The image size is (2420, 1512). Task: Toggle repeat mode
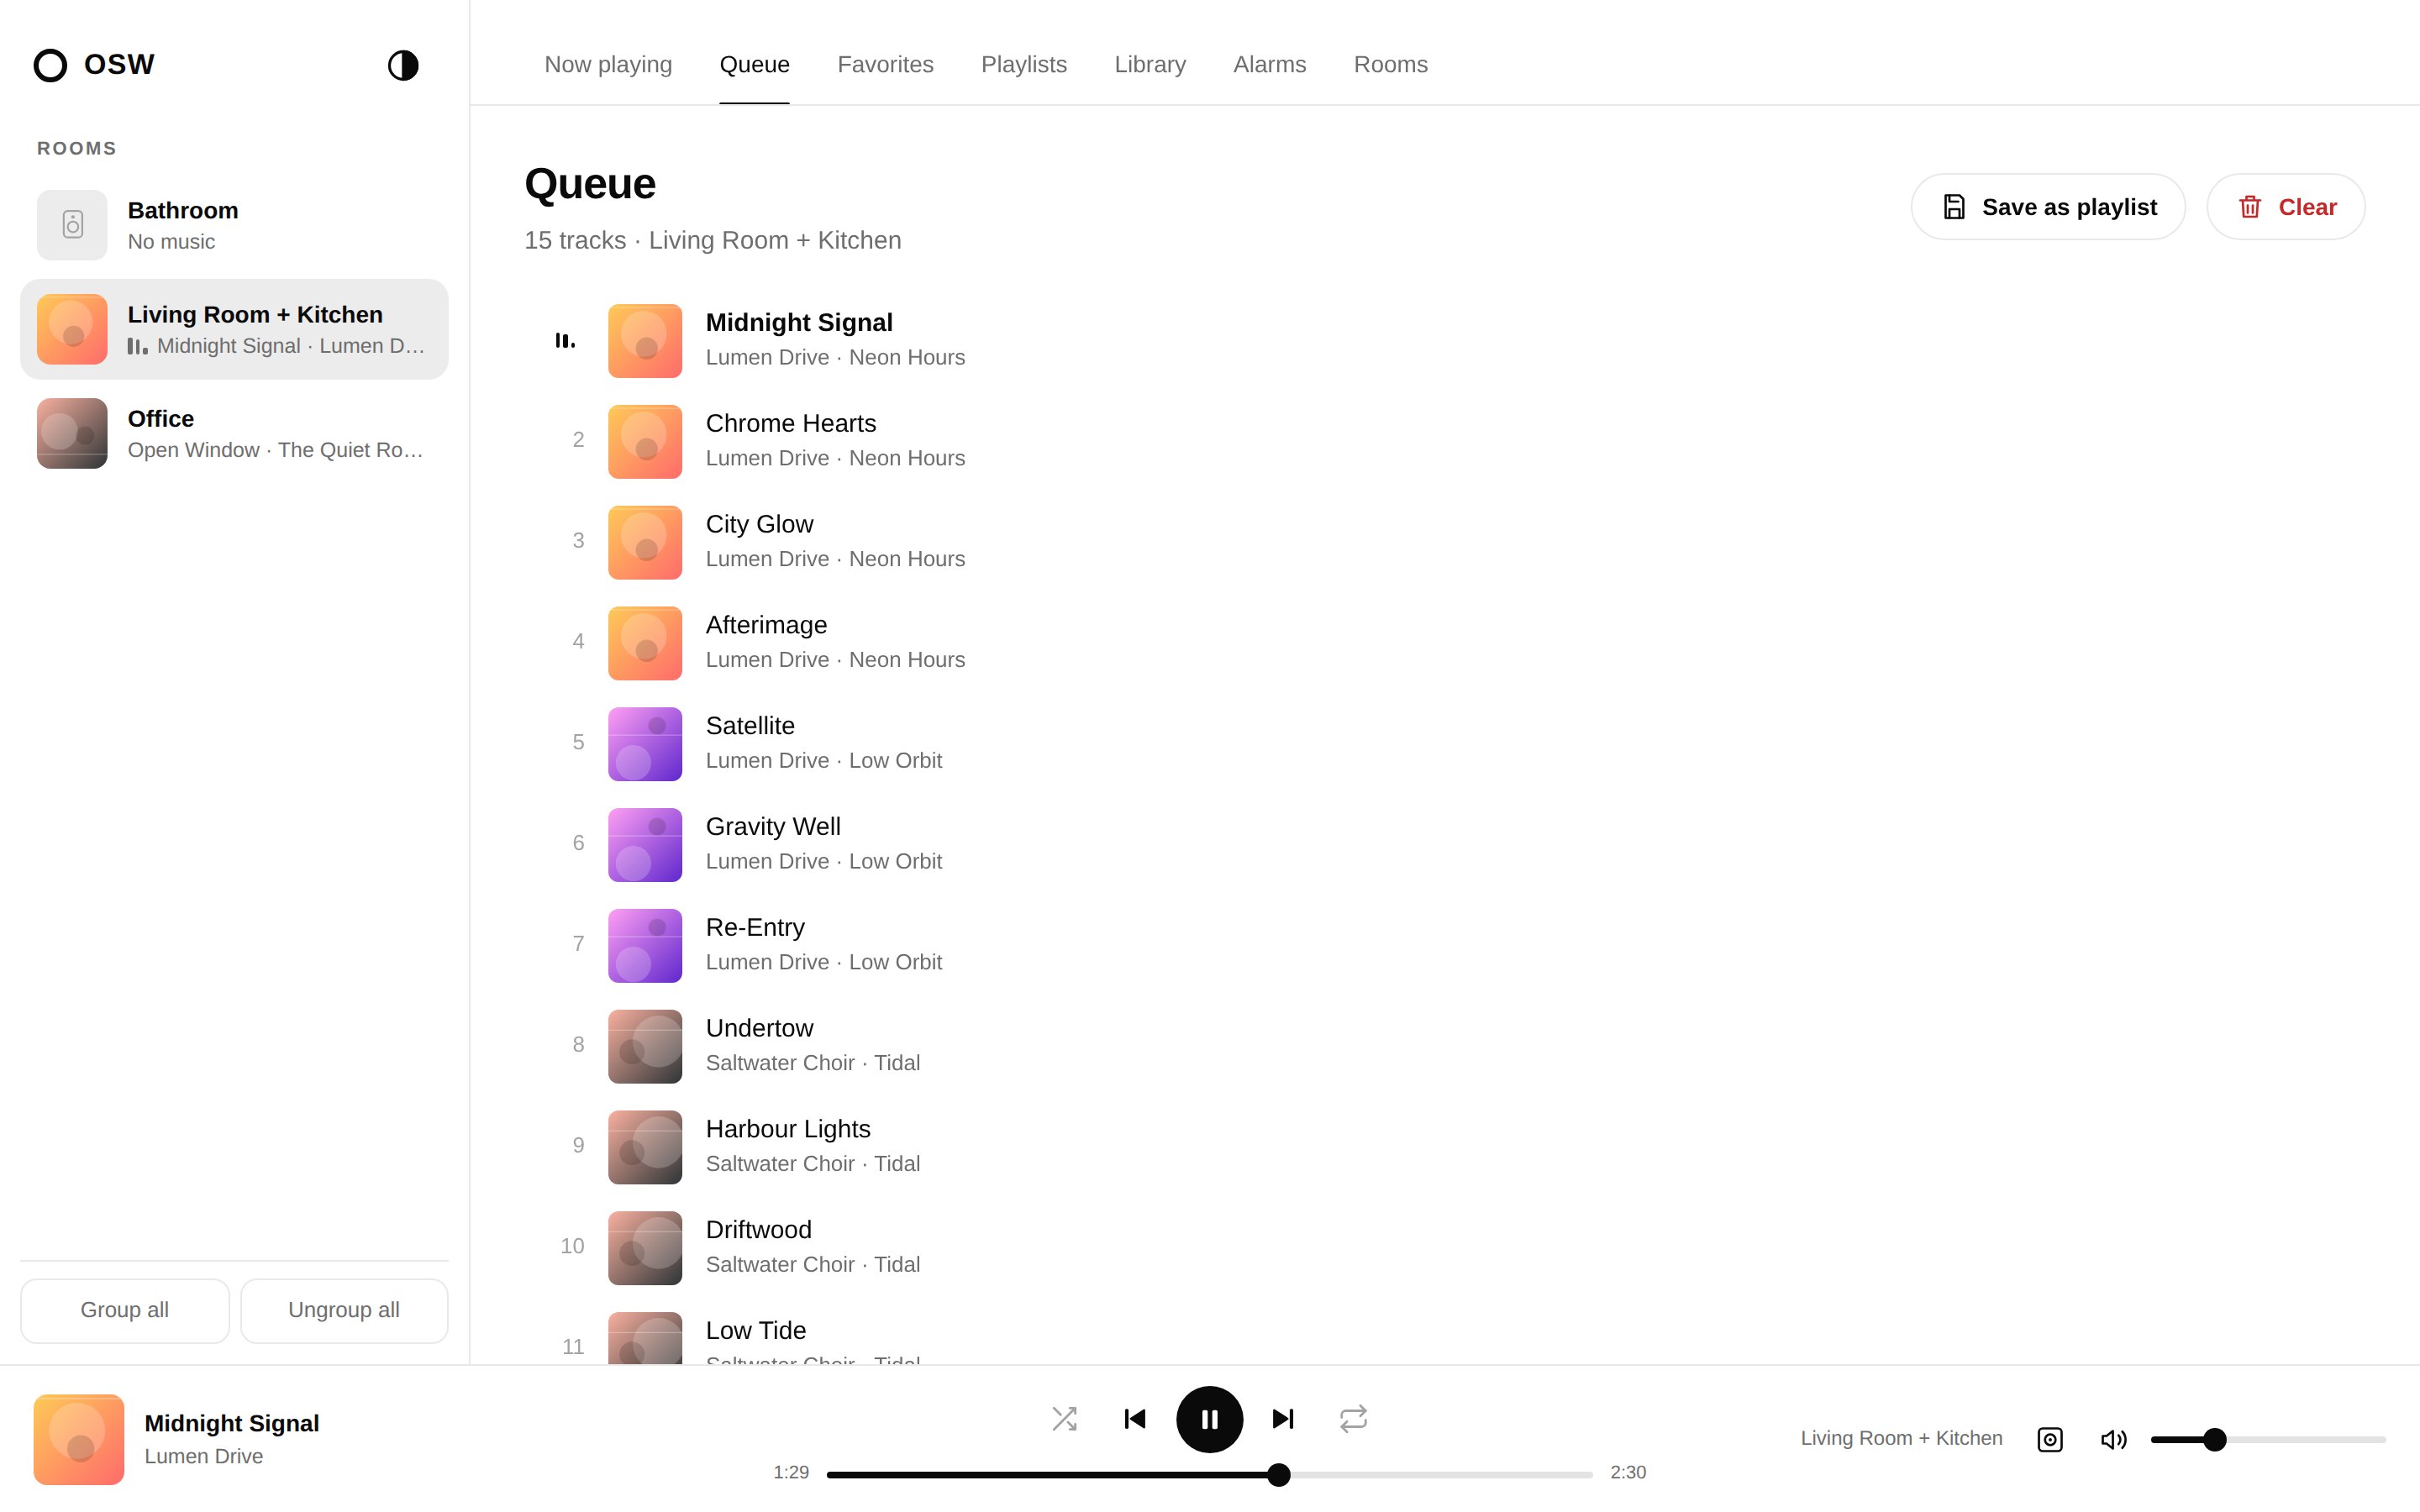(x=1353, y=1418)
